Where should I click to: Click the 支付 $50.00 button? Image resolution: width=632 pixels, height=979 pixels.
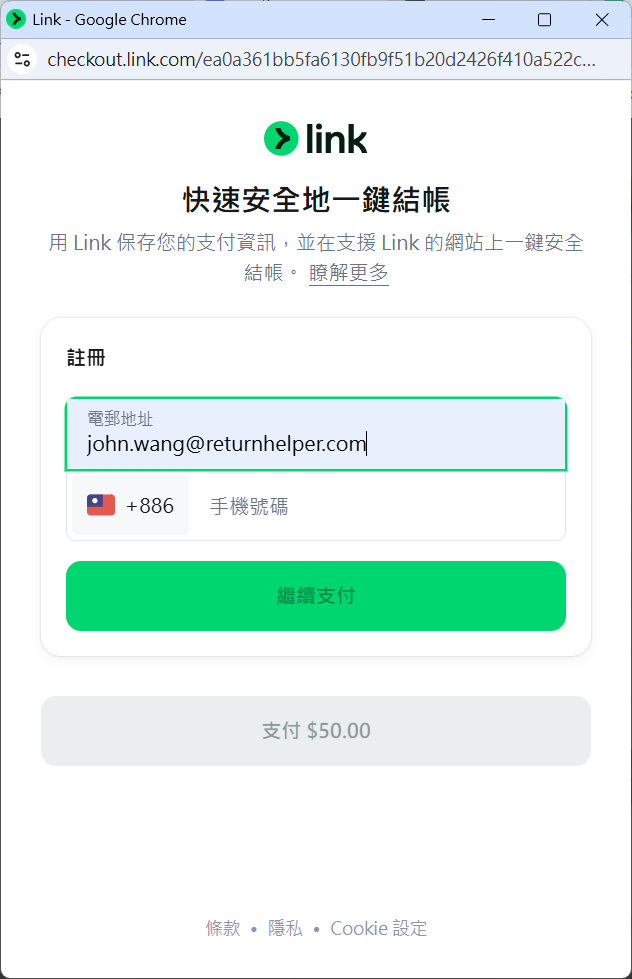tap(316, 731)
